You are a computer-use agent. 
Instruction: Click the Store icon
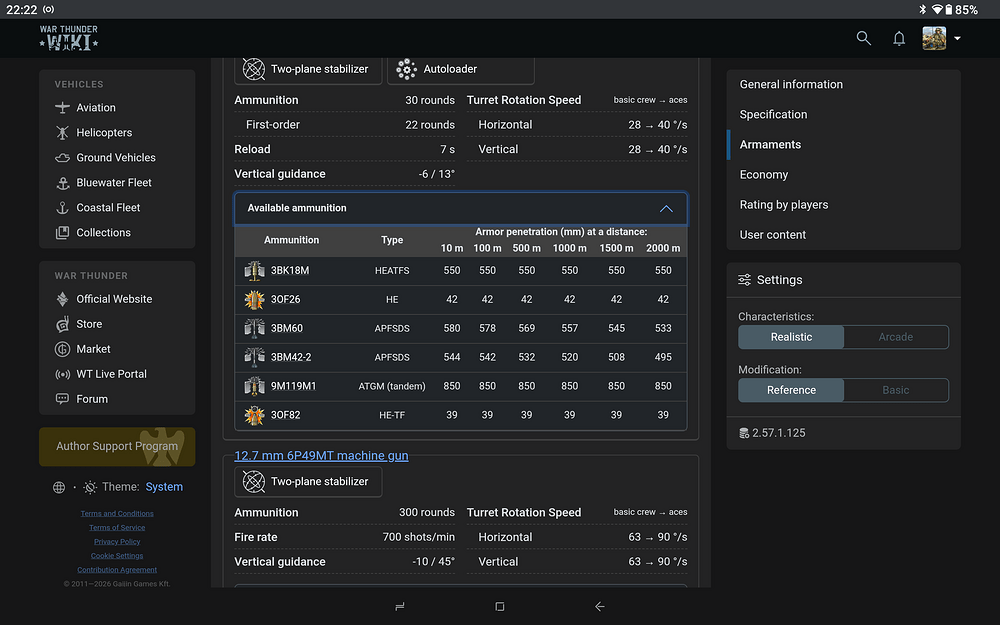(62, 324)
